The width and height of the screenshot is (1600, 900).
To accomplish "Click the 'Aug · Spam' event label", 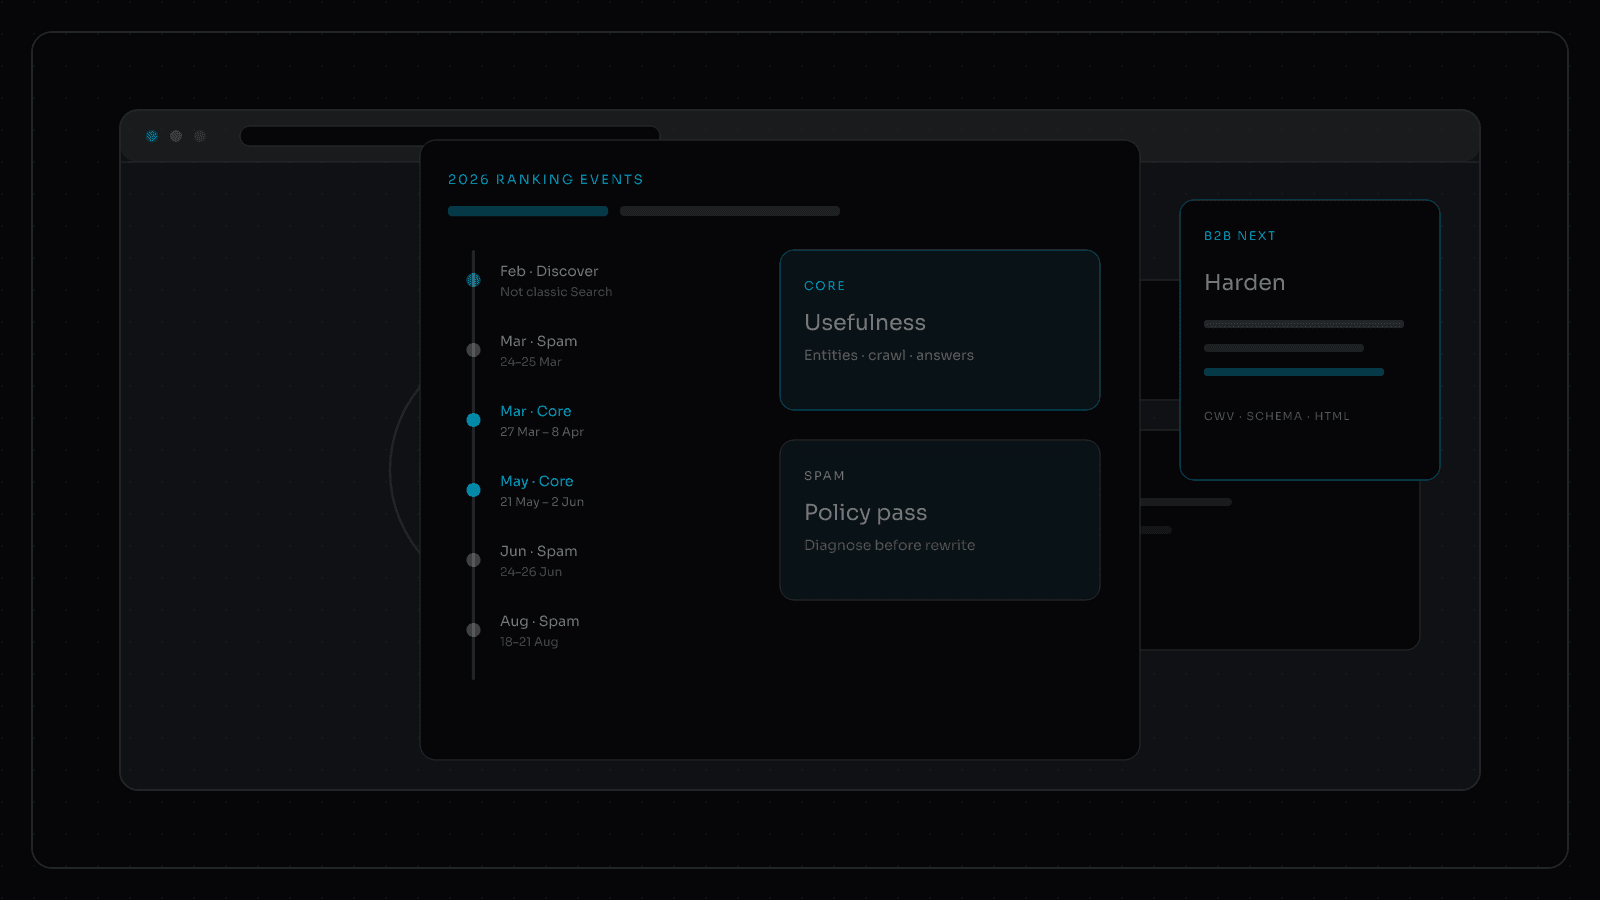I will (x=539, y=621).
